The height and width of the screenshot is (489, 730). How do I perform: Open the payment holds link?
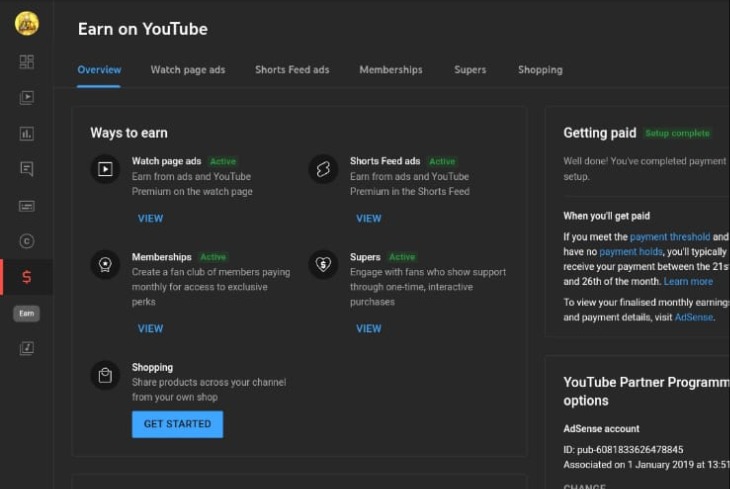(630, 251)
